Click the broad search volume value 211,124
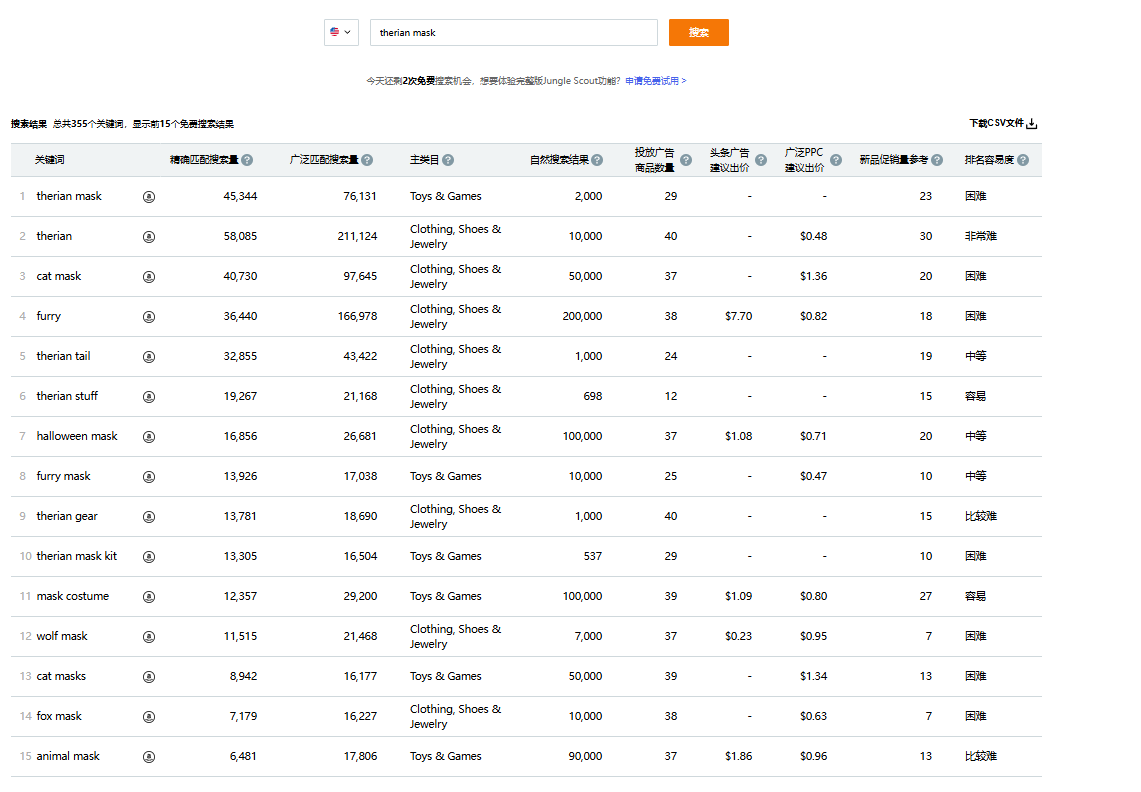The width and height of the screenshot is (1141, 792). click(x=357, y=237)
